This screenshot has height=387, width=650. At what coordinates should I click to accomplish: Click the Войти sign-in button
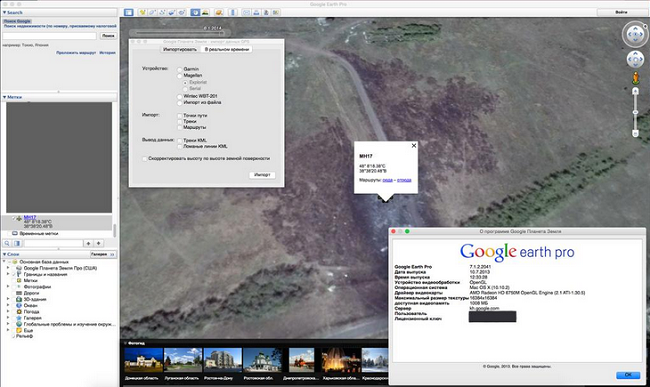[621, 12]
